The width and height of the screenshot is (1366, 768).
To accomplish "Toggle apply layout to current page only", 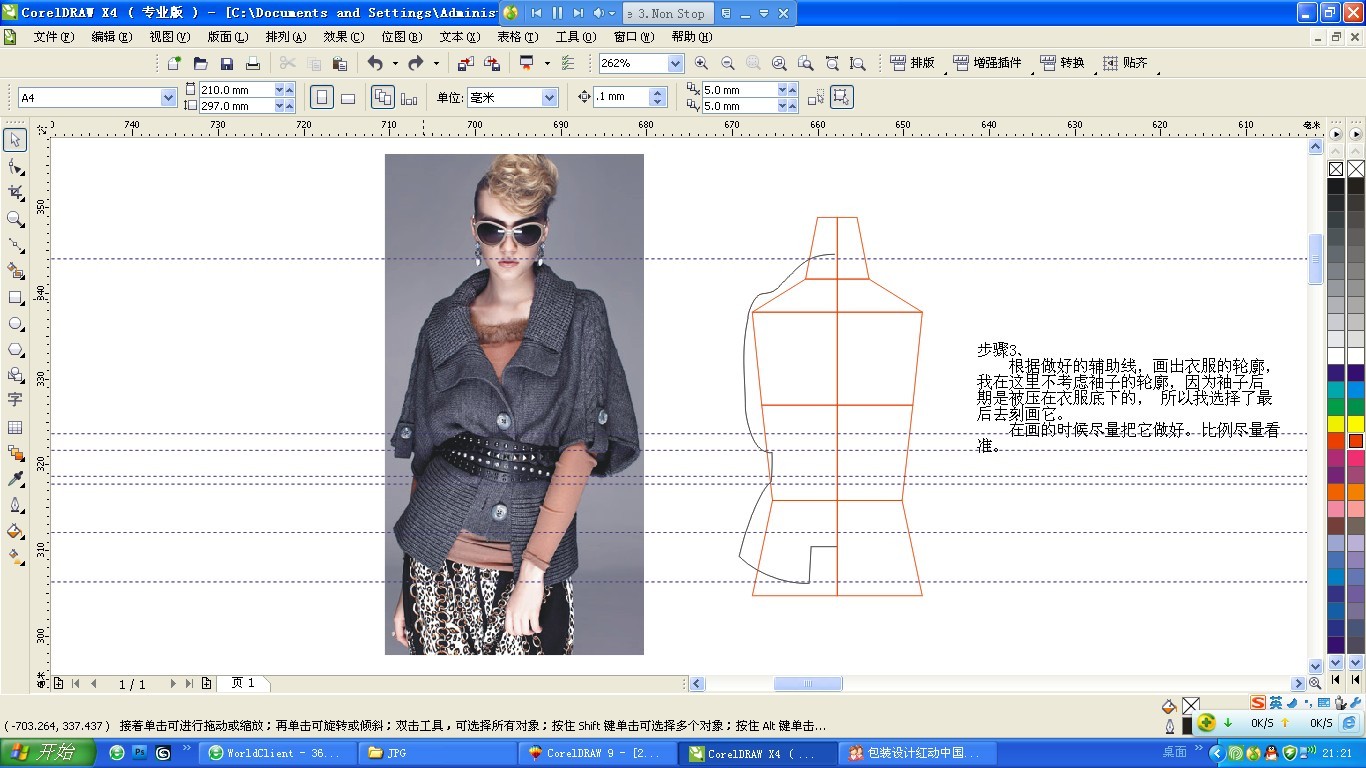I will pos(408,97).
